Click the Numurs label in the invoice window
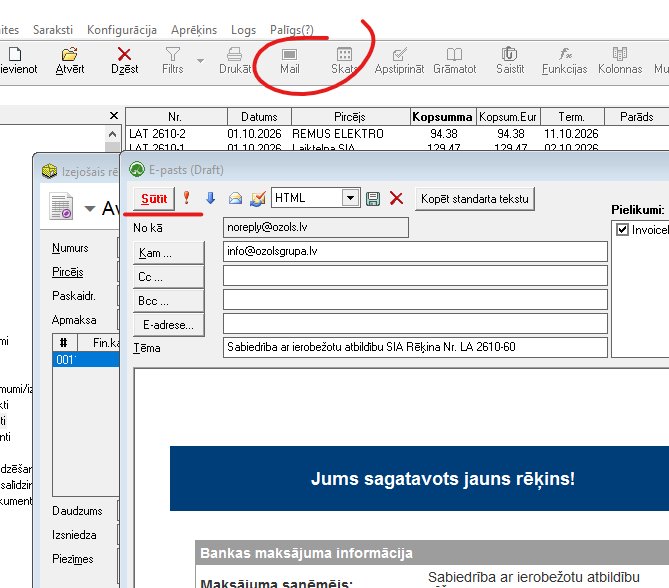Viewport: 669px width, 588px height. click(x=70, y=248)
